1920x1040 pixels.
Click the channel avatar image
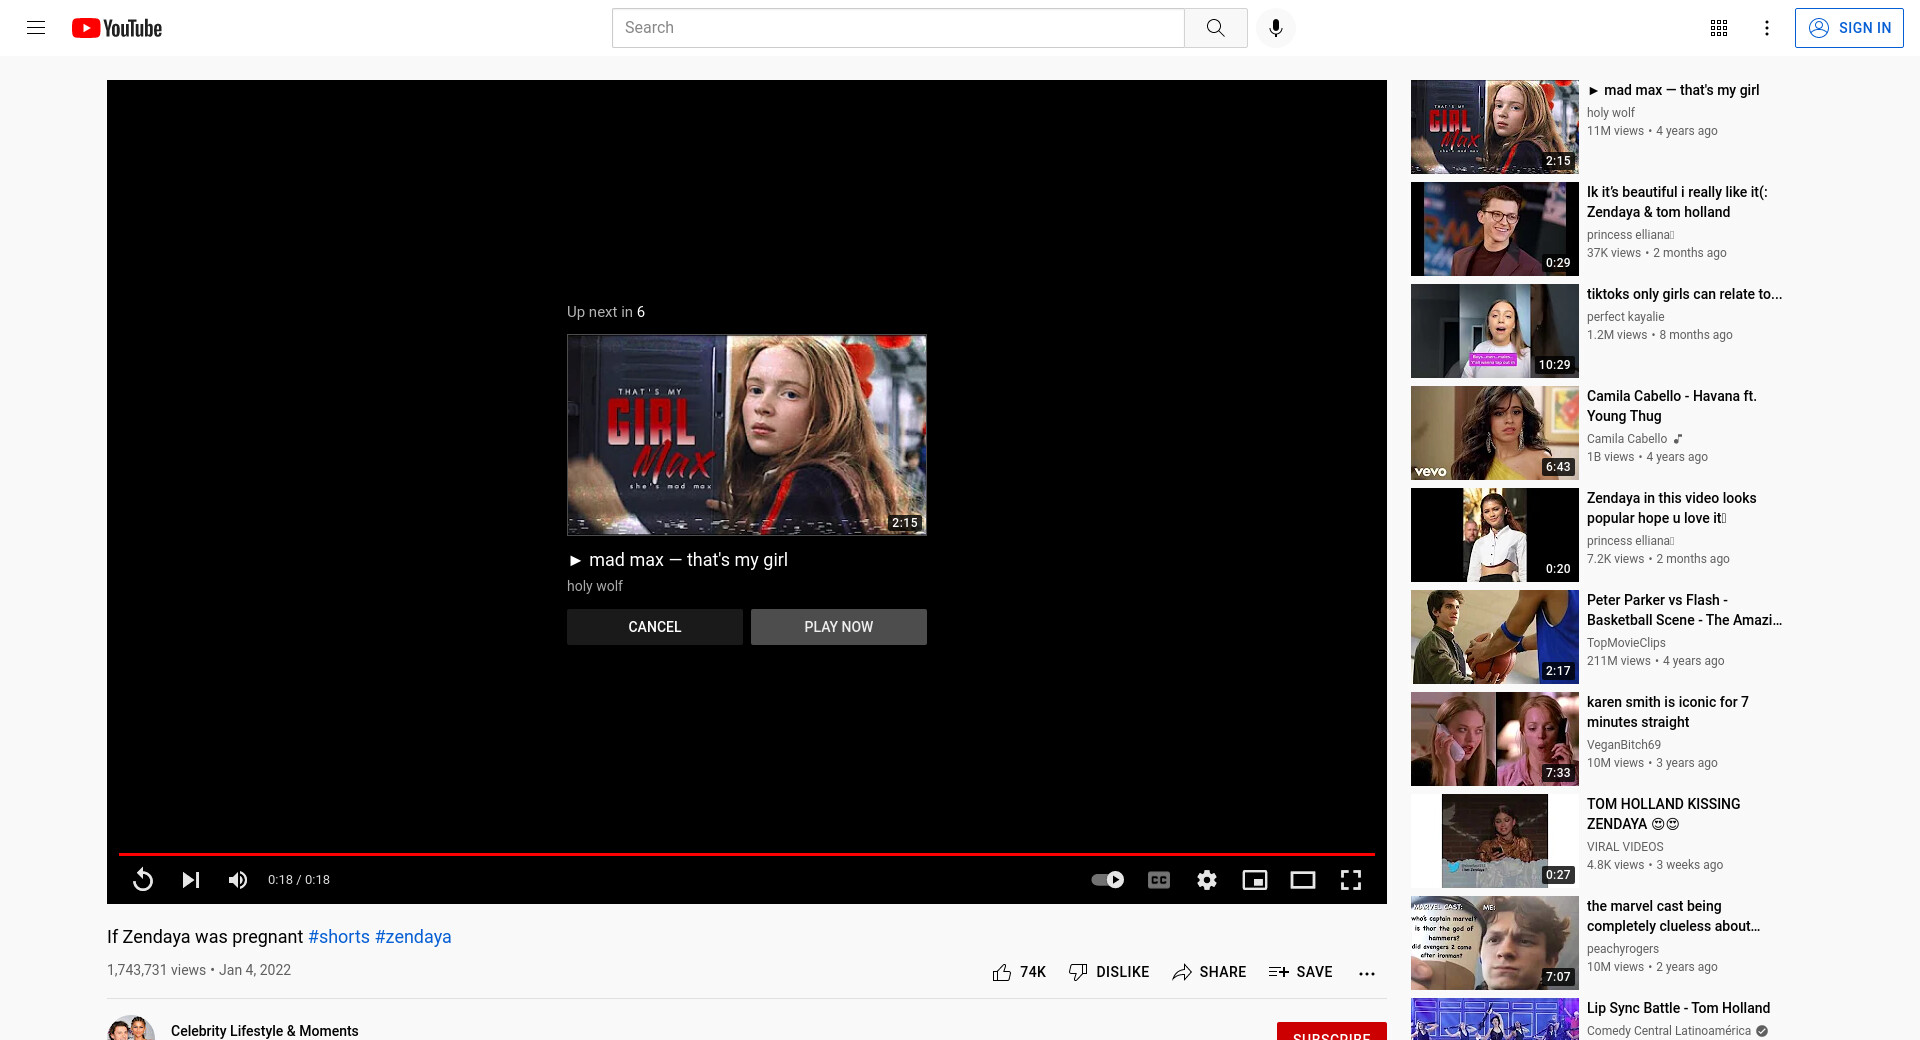pyautogui.click(x=131, y=1028)
